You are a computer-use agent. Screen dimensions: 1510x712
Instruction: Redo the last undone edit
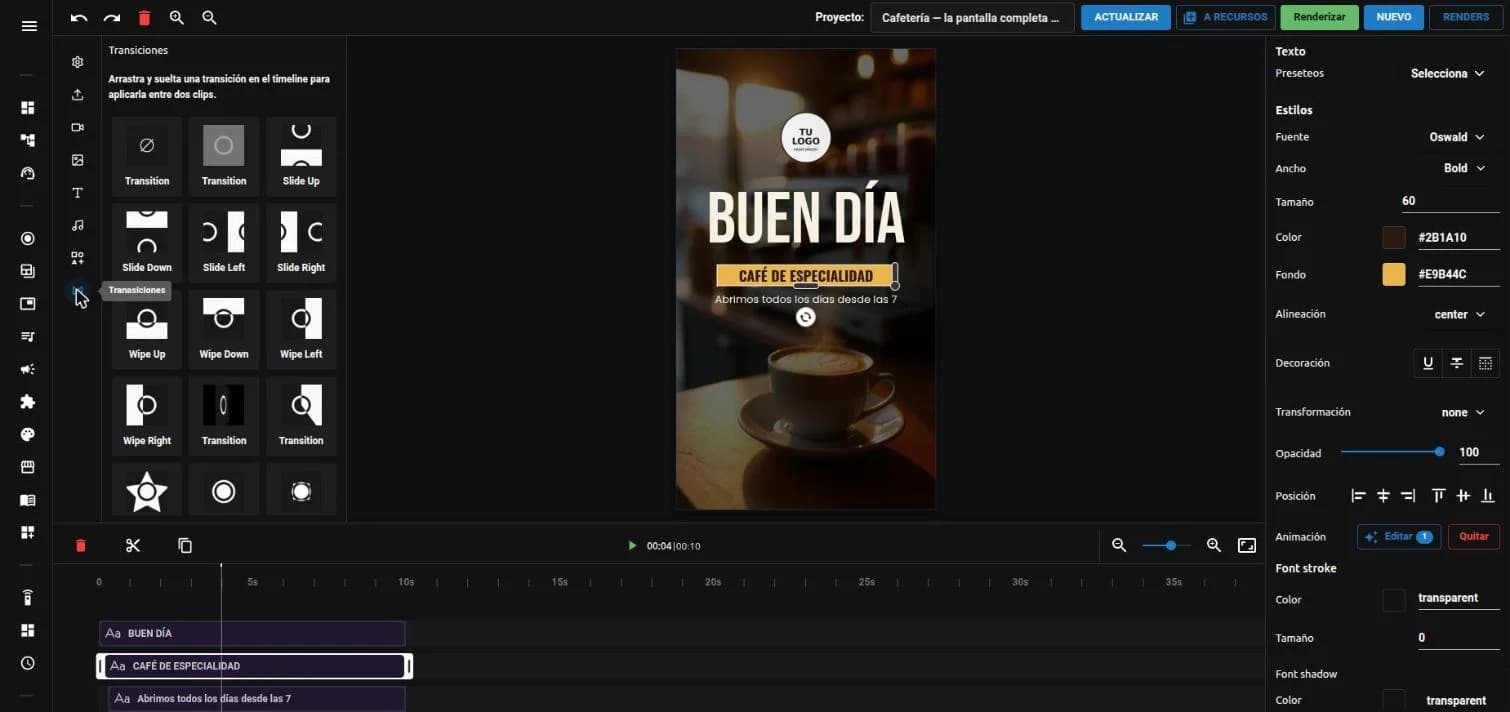tap(112, 18)
